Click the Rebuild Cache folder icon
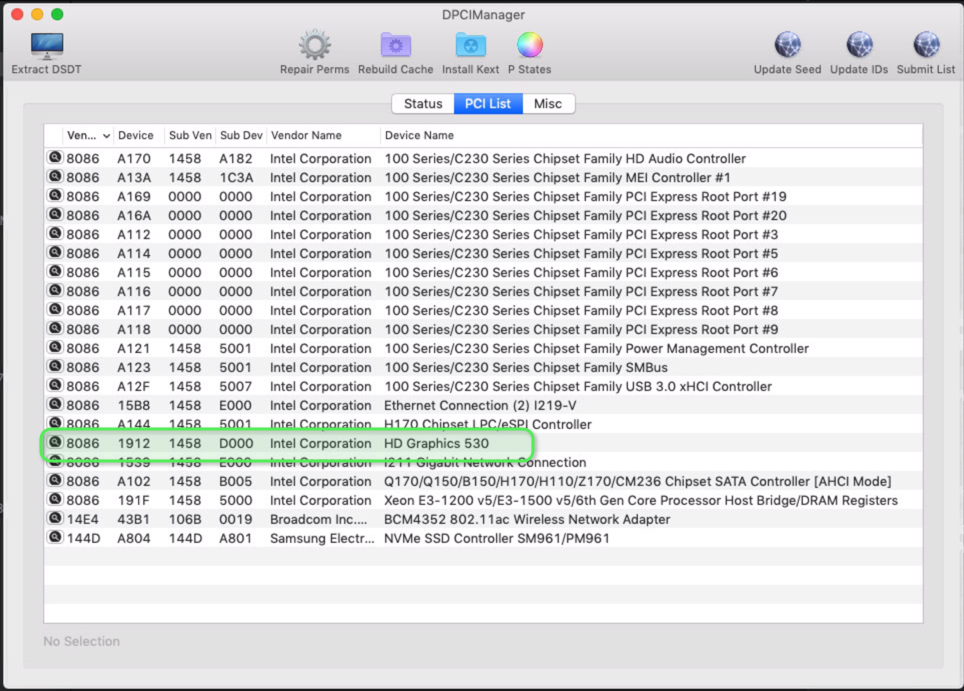The image size is (964, 691). point(396,46)
